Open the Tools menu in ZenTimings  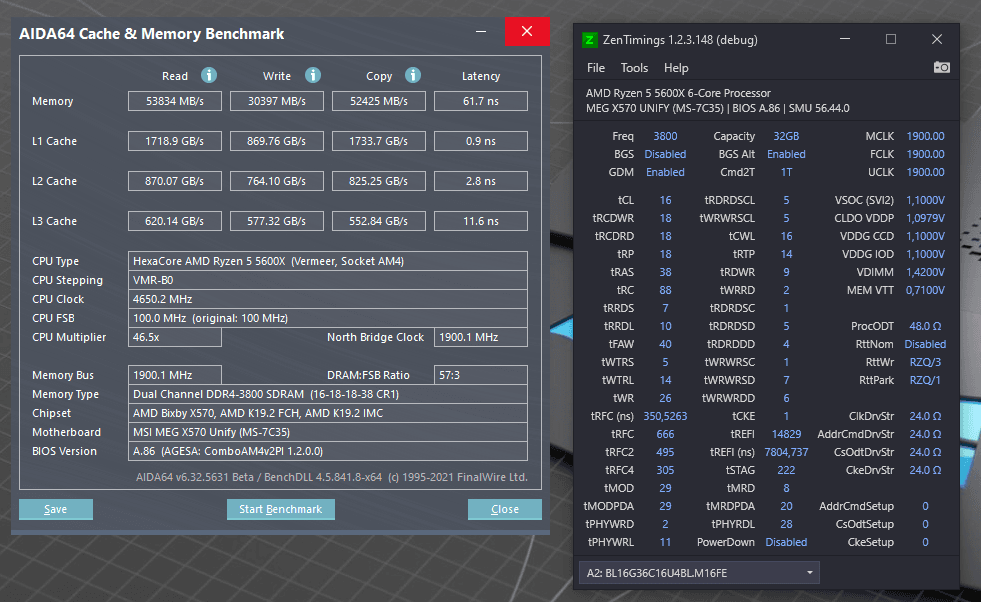pos(634,68)
